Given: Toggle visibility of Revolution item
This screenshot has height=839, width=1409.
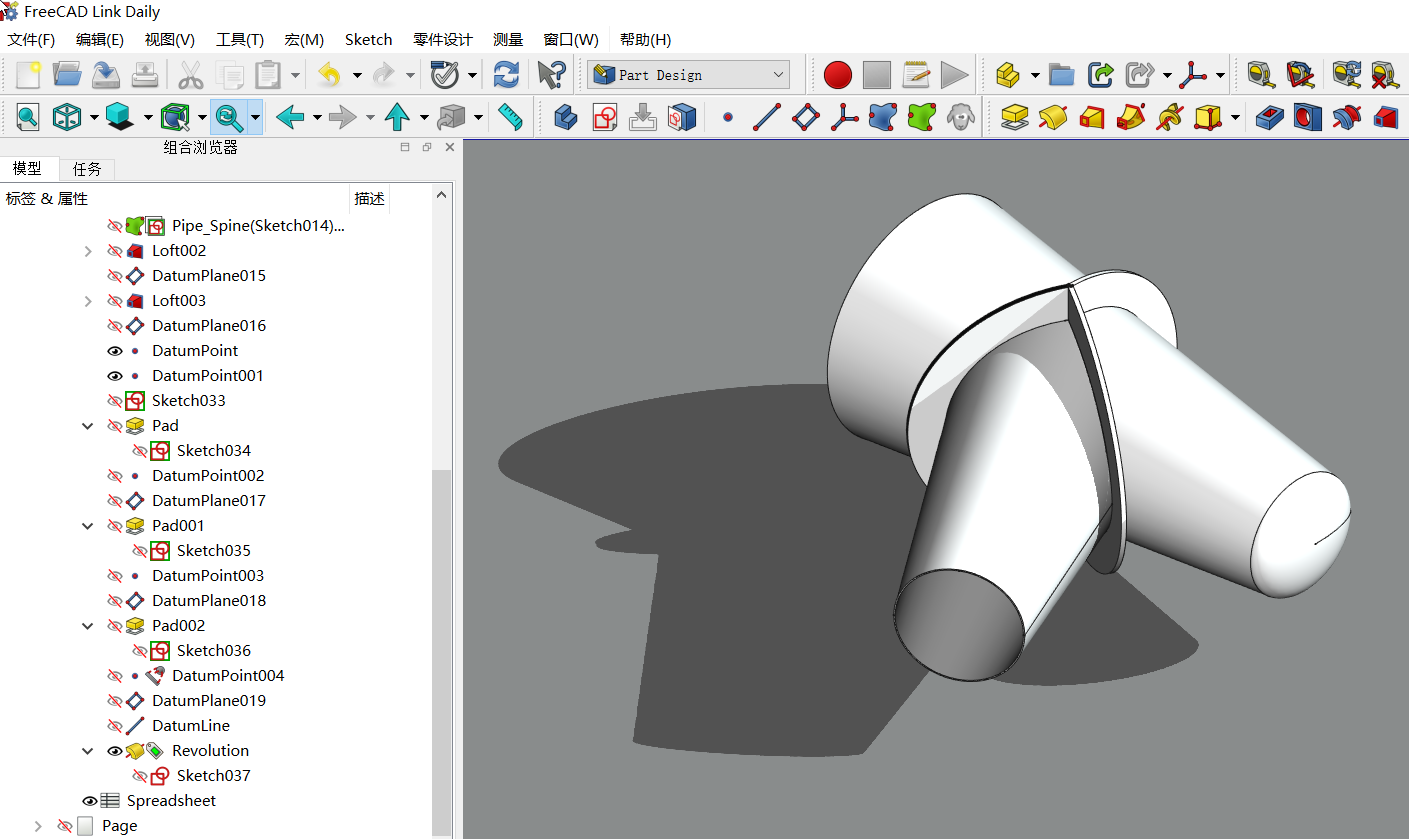Looking at the screenshot, I should 115,751.
